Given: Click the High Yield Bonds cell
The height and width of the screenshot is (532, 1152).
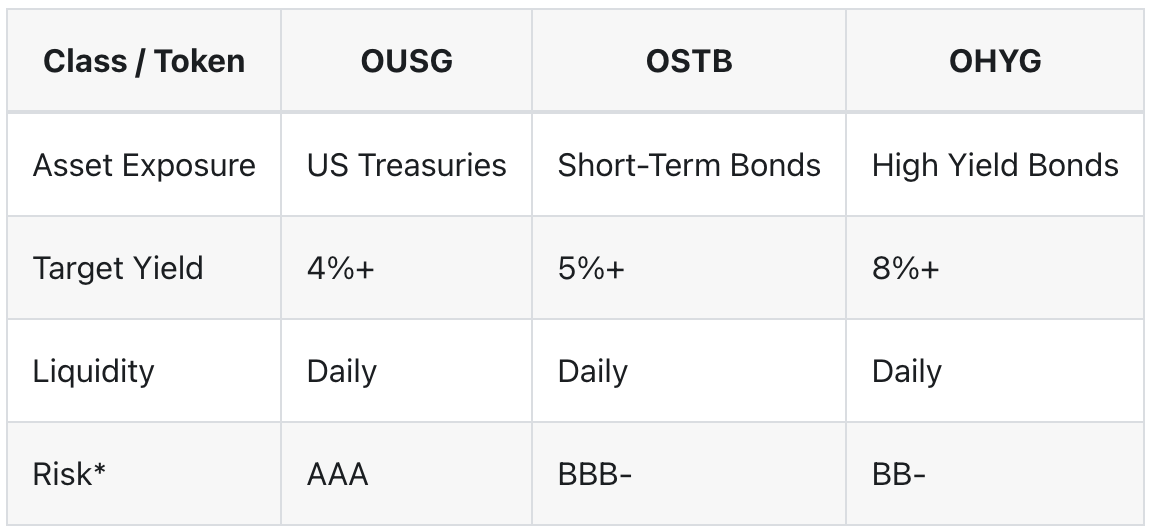Looking at the screenshot, I should coord(995,165).
